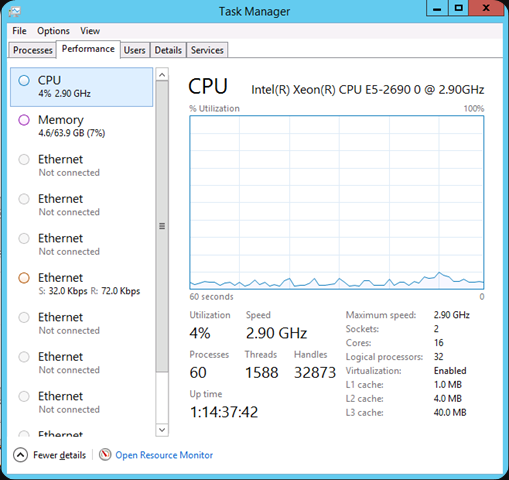509x480 pixels.
Task: Click the Task Manager title bar icon
Action: click(15, 12)
